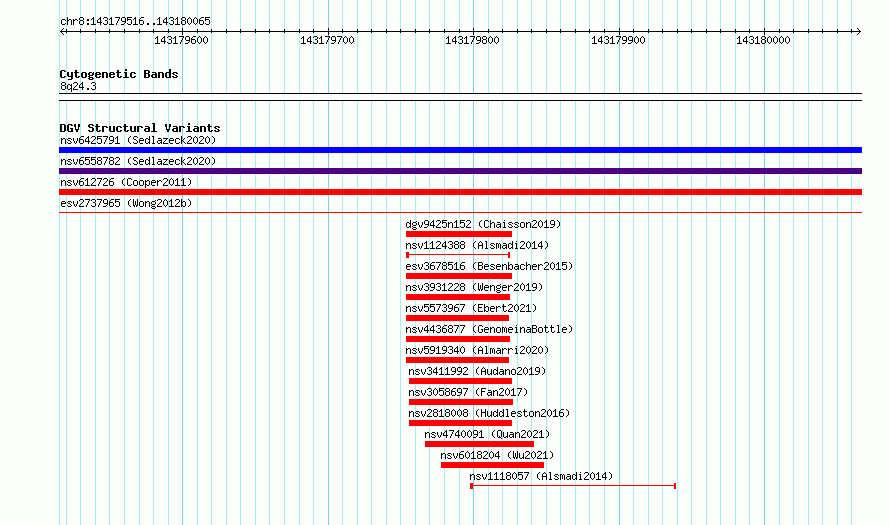Click ruler position 143179600
Image resolution: width=890 pixels, height=525 pixels.
pyautogui.click(x=182, y=40)
